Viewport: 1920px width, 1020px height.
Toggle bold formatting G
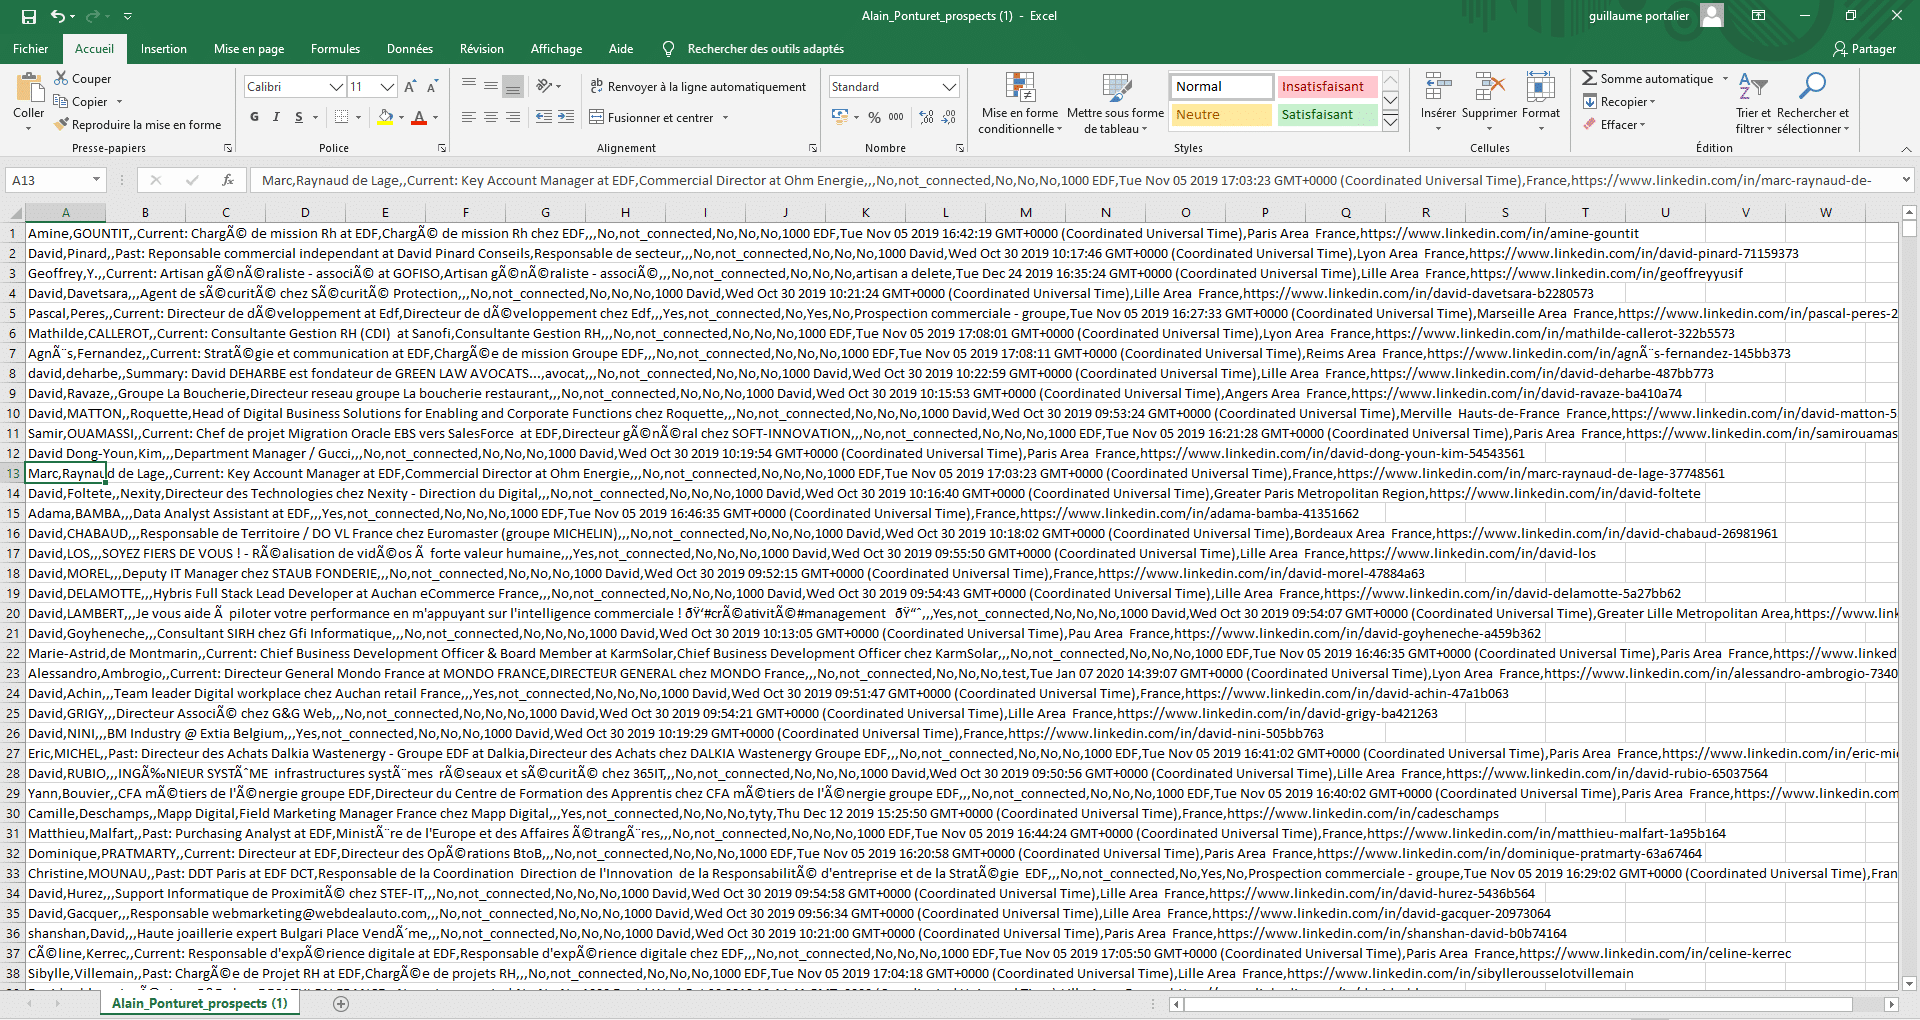coord(255,117)
